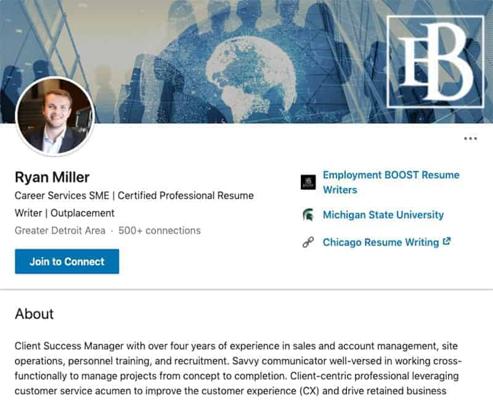Screen dimensions: 493x400
Task: Click the Greater Detroit Area location text
Action: pyautogui.click(x=60, y=230)
